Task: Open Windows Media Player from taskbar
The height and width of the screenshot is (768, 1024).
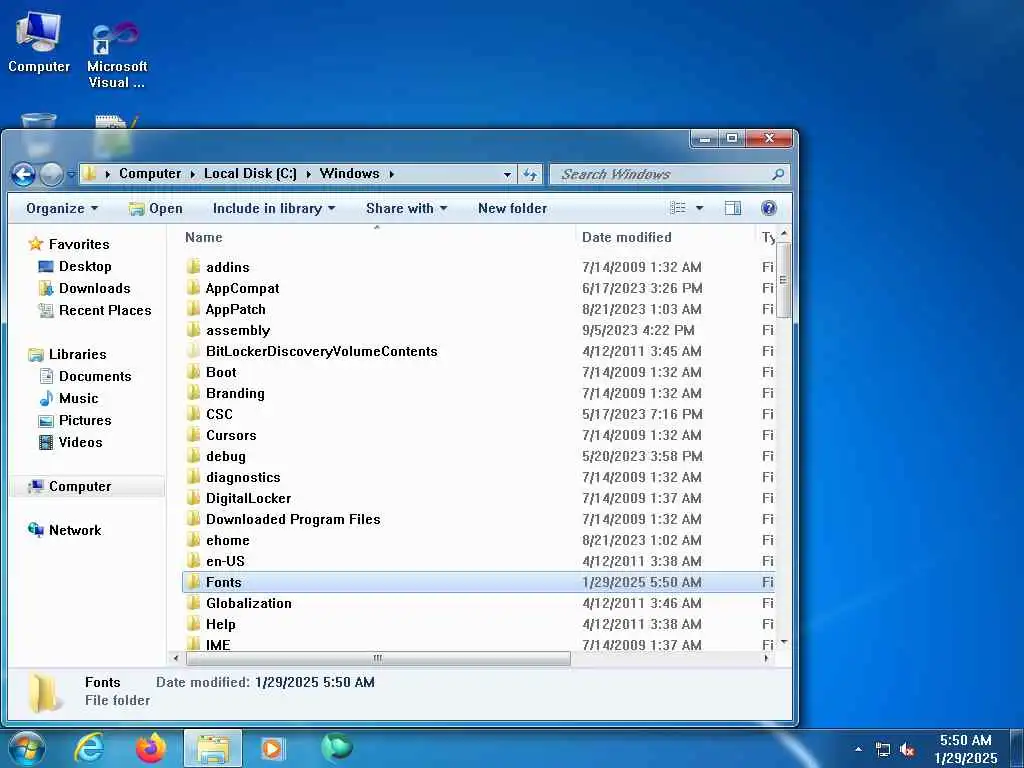Action: [272, 748]
